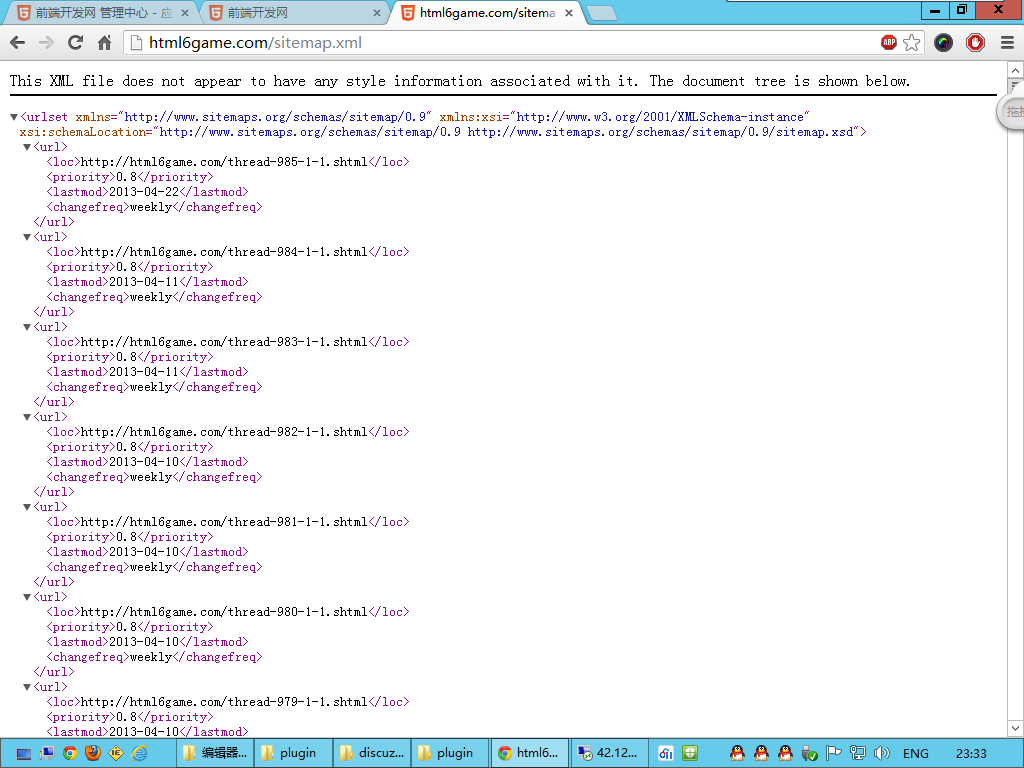Bookmark this page with the star

[x=912, y=42]
